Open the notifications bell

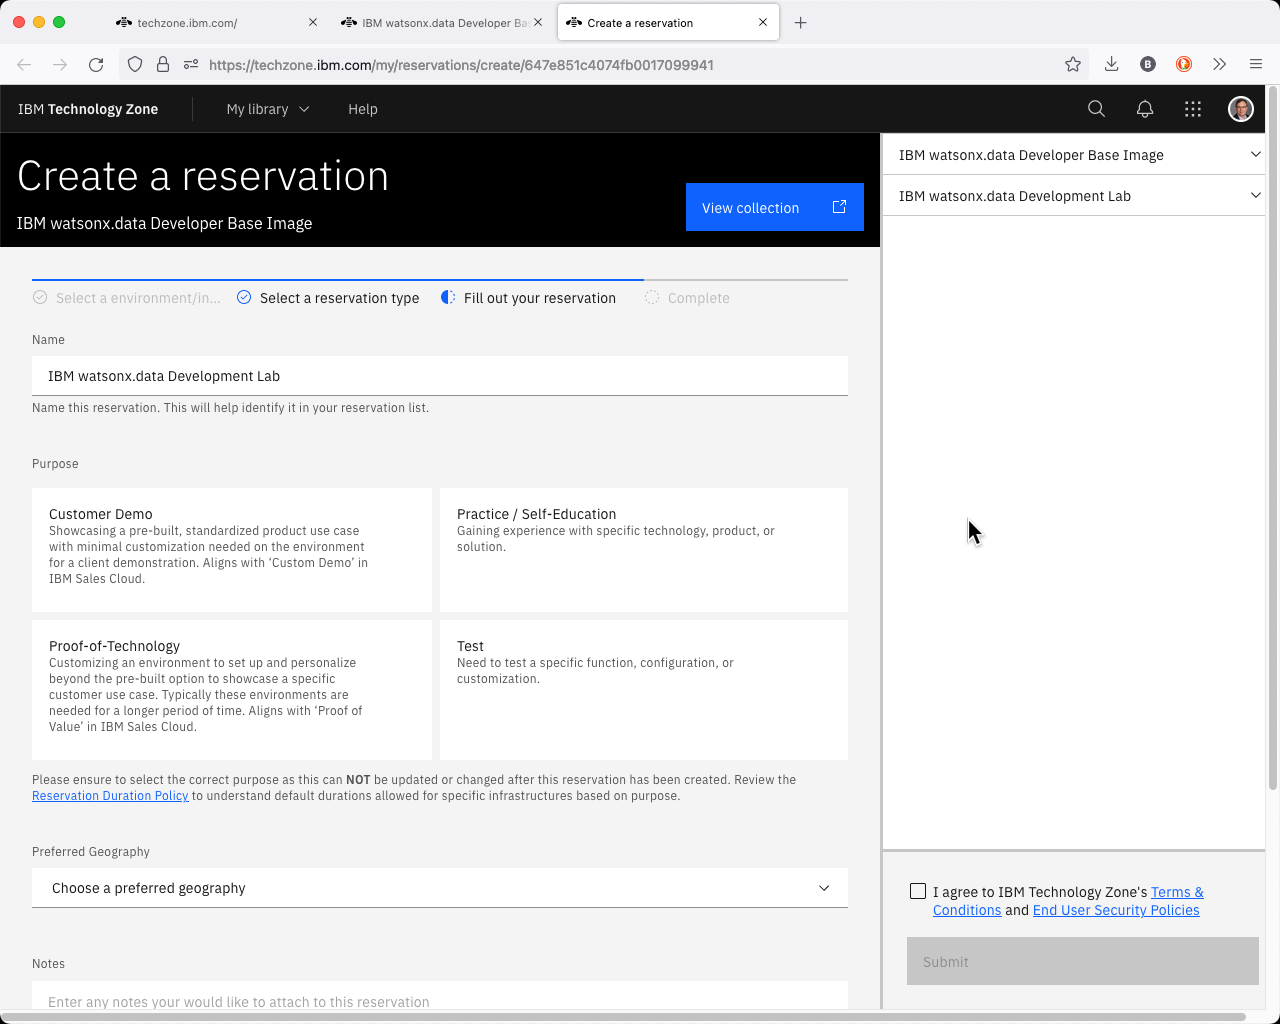coord(1145,109)
